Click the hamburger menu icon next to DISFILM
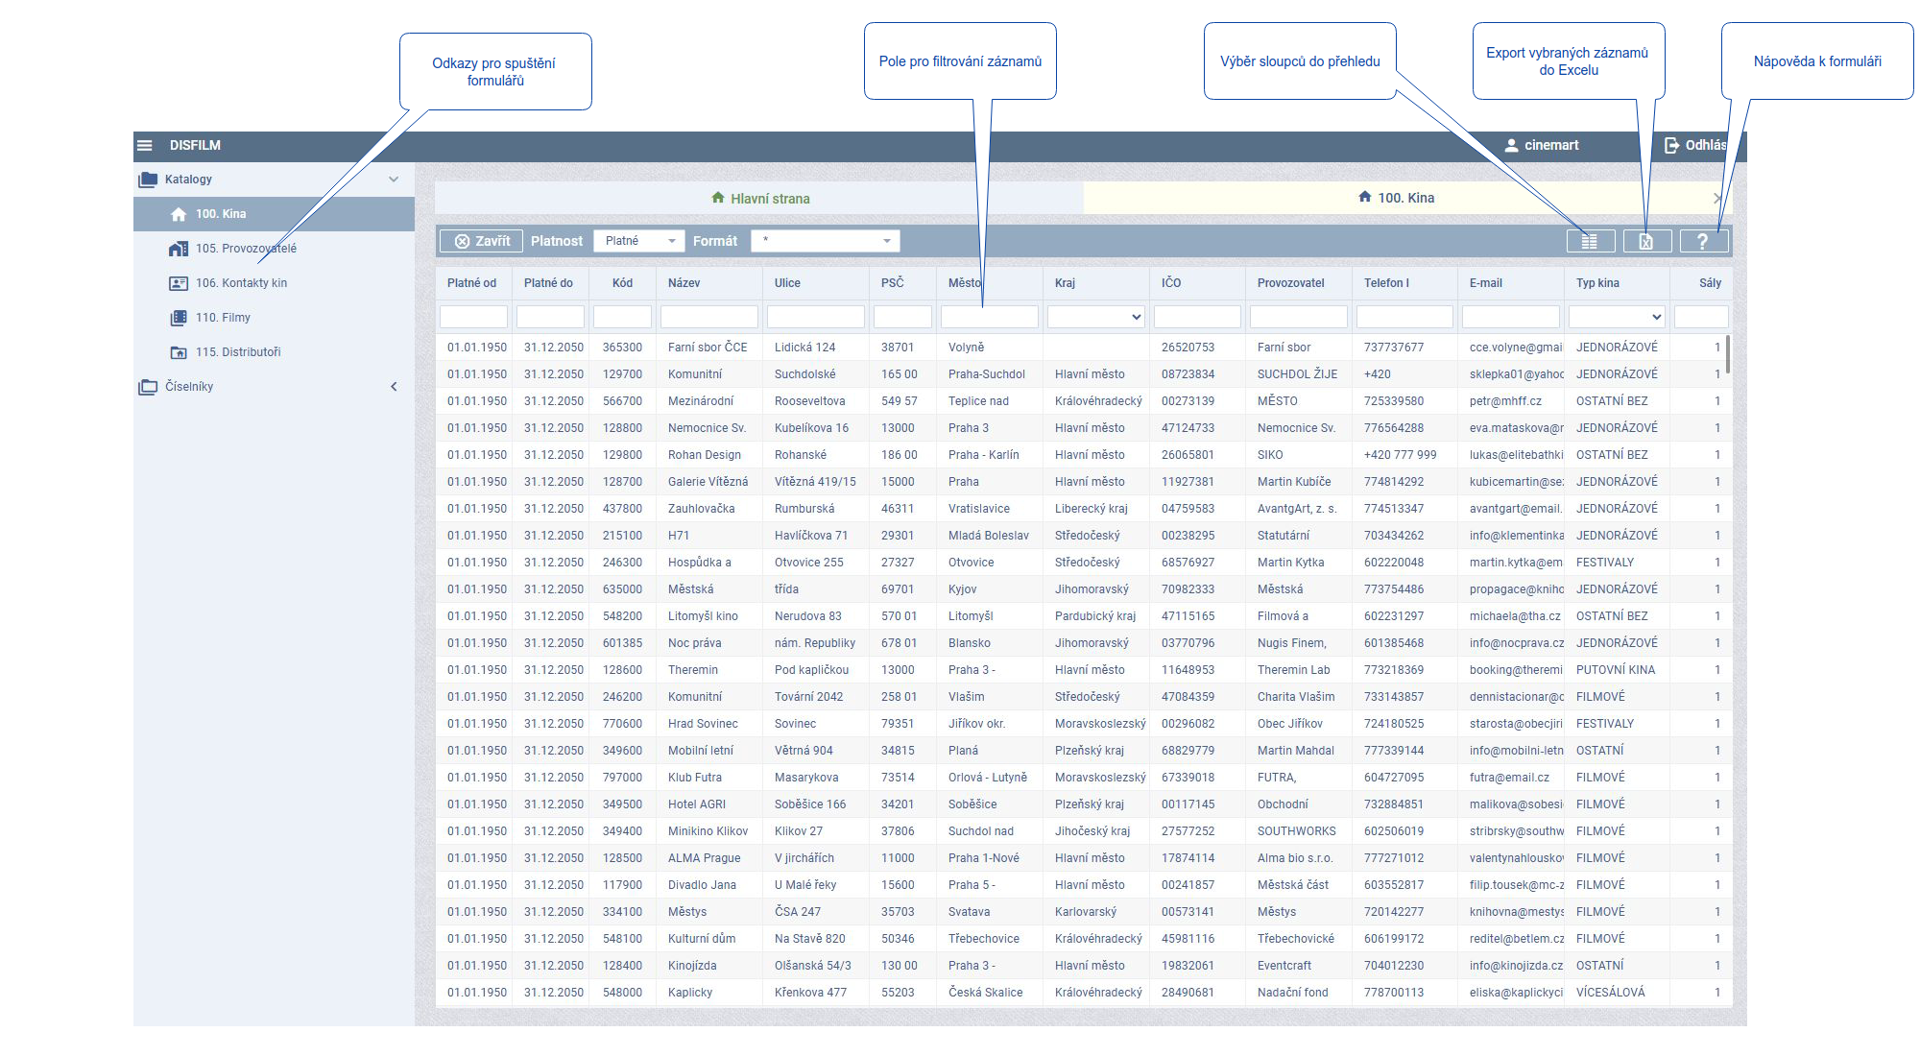 tap(145, 146)
